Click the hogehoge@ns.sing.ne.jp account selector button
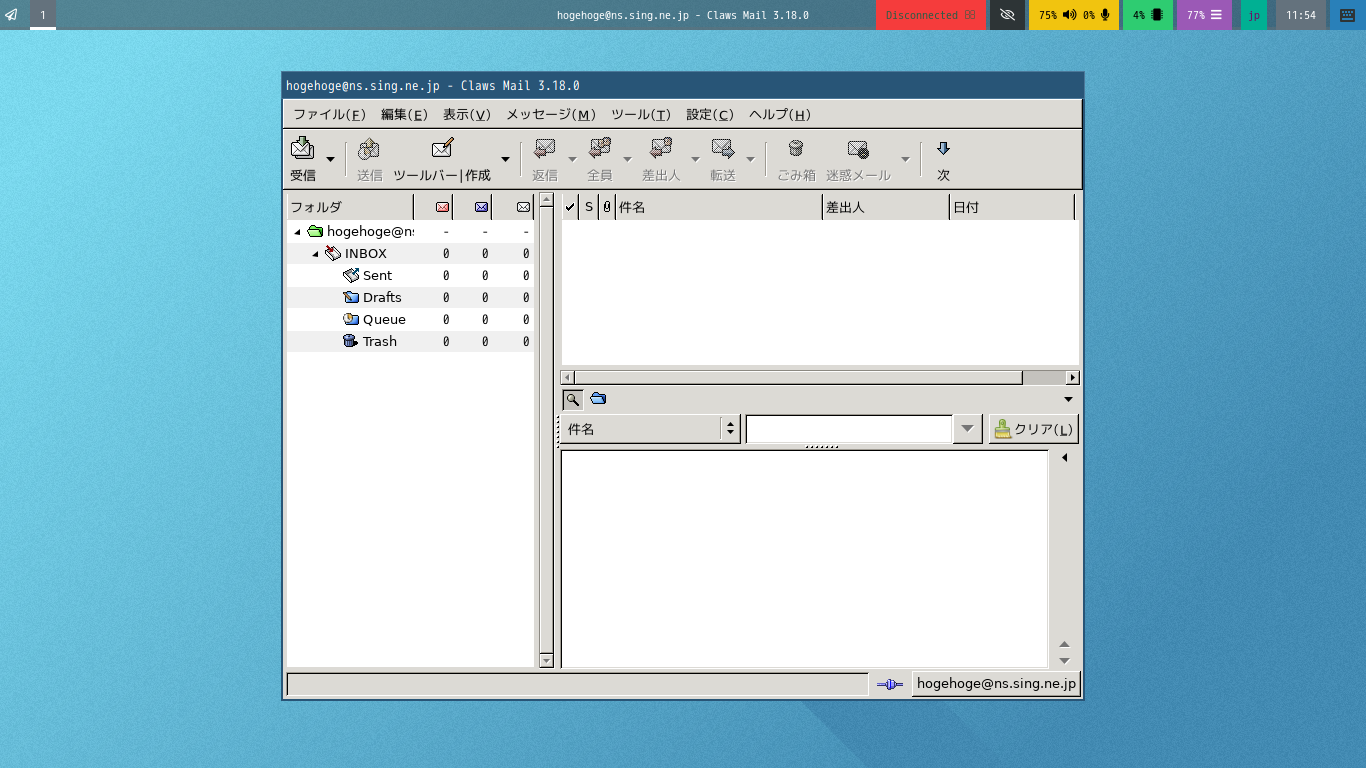 (996, 684)
